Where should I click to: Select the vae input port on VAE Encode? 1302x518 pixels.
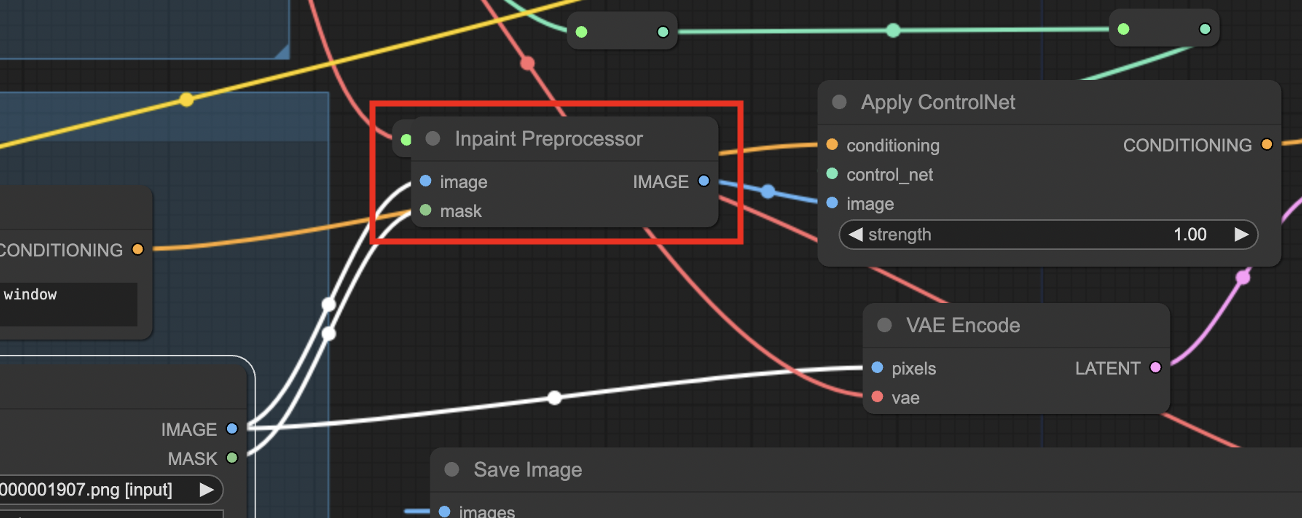coord(877,398)
